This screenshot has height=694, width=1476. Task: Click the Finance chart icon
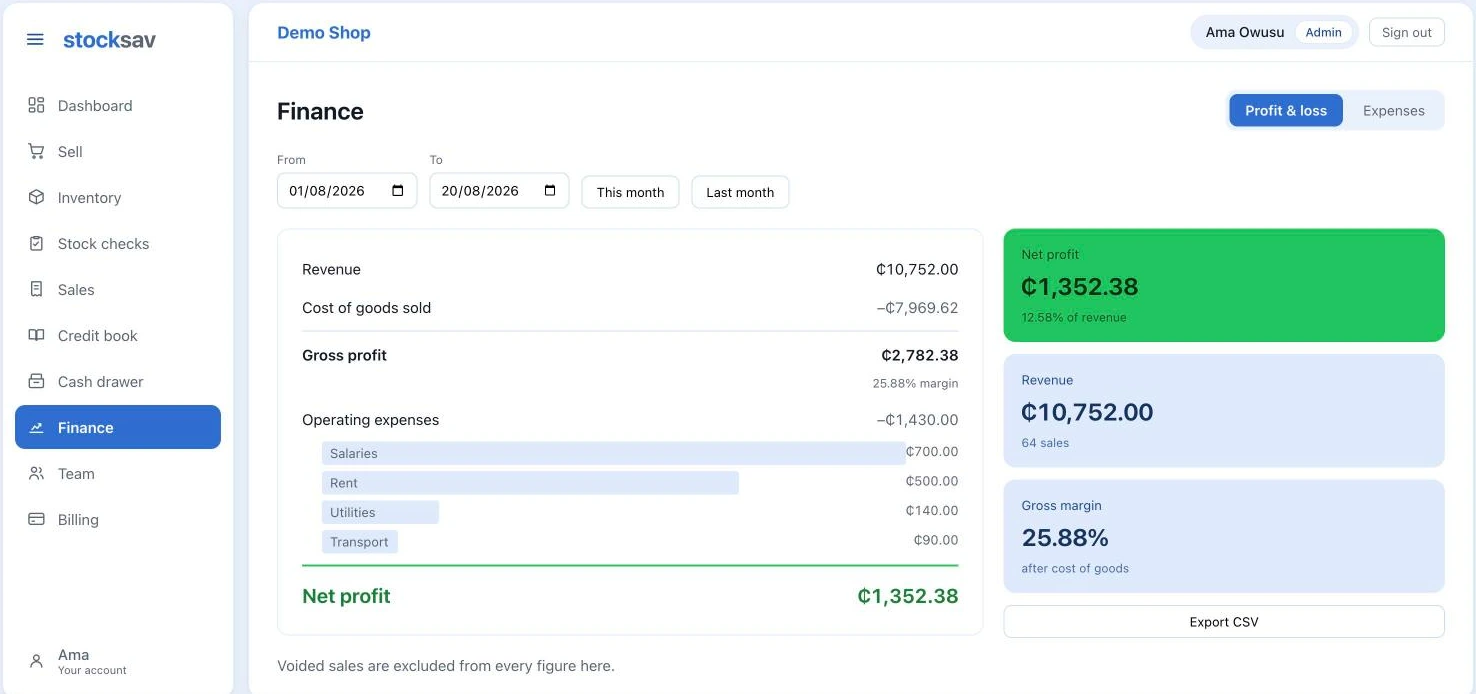(36, 427)
